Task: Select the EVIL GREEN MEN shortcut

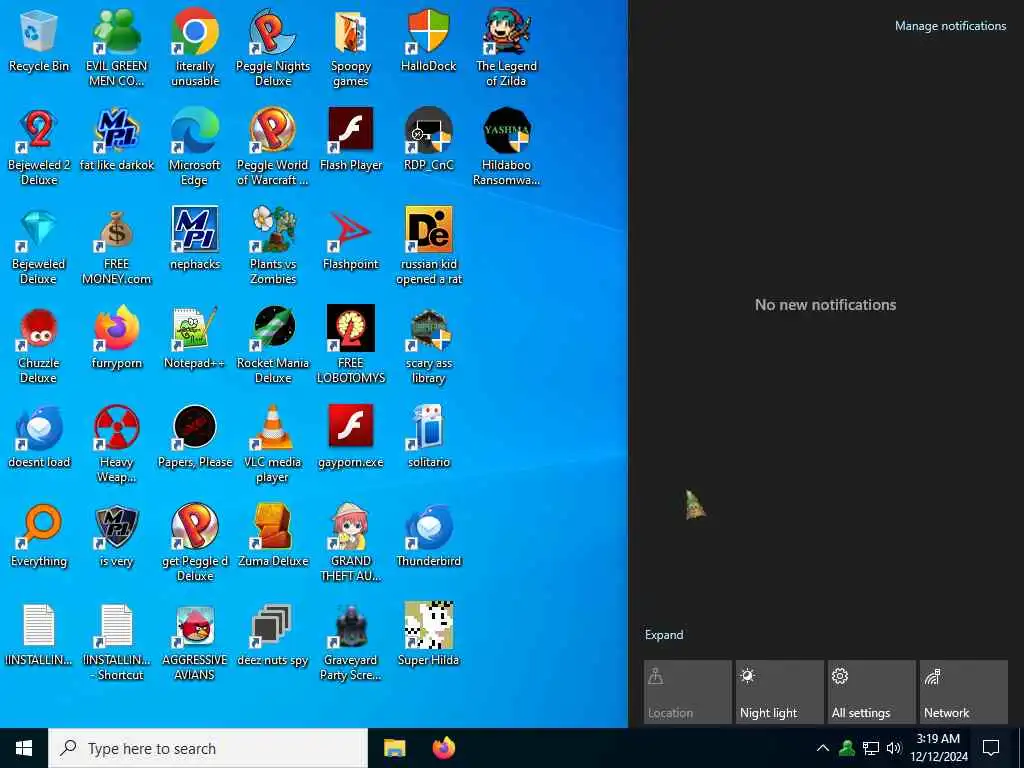Action: coord(116,49)
